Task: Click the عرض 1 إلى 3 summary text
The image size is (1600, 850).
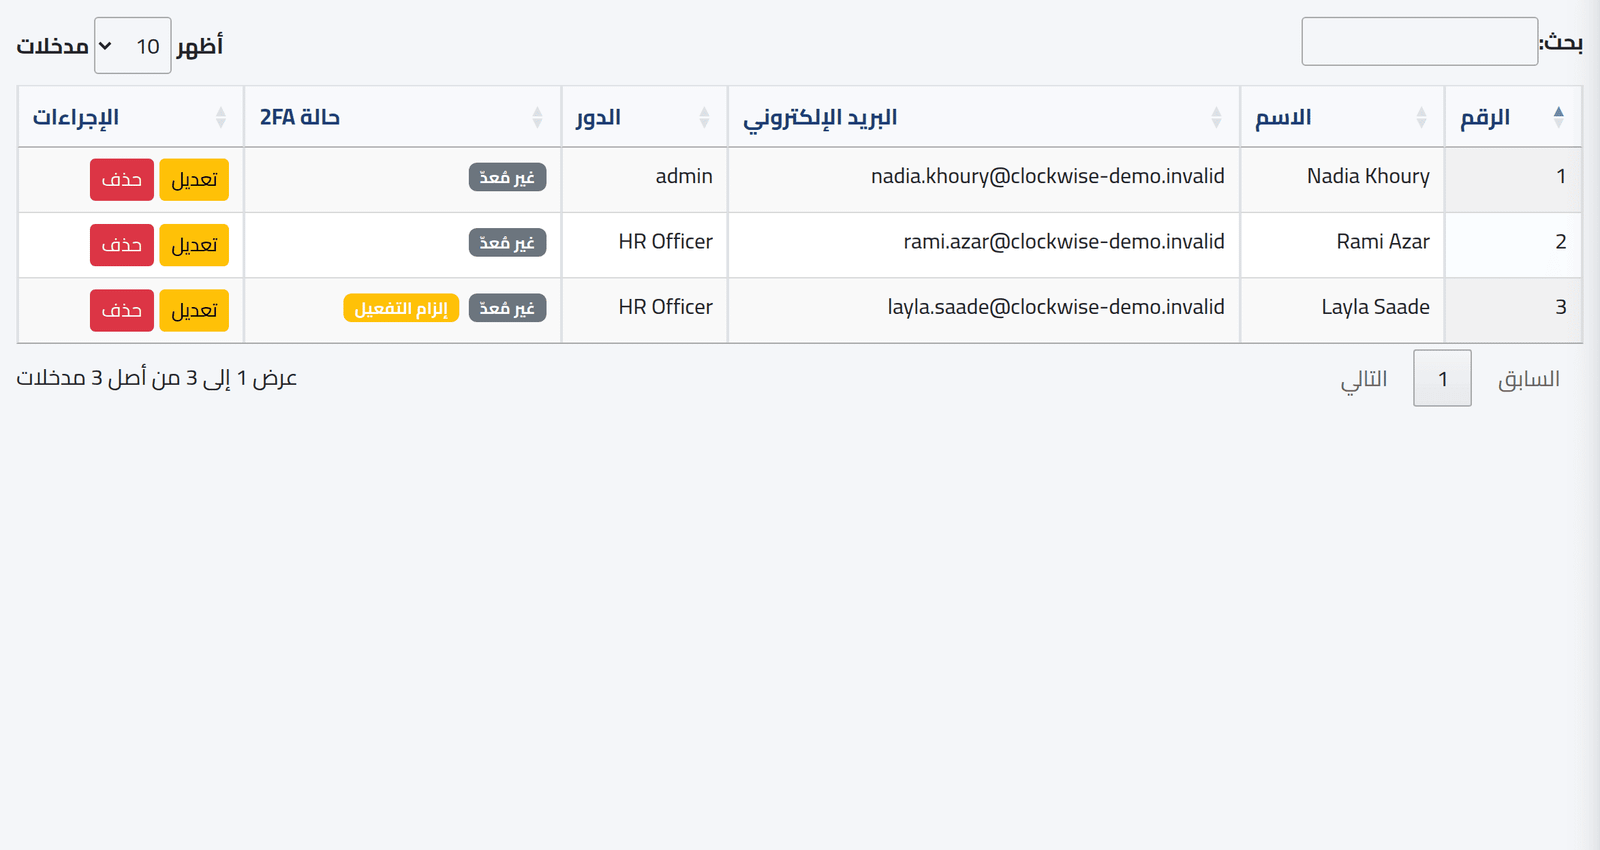Action: click(157, 378)
